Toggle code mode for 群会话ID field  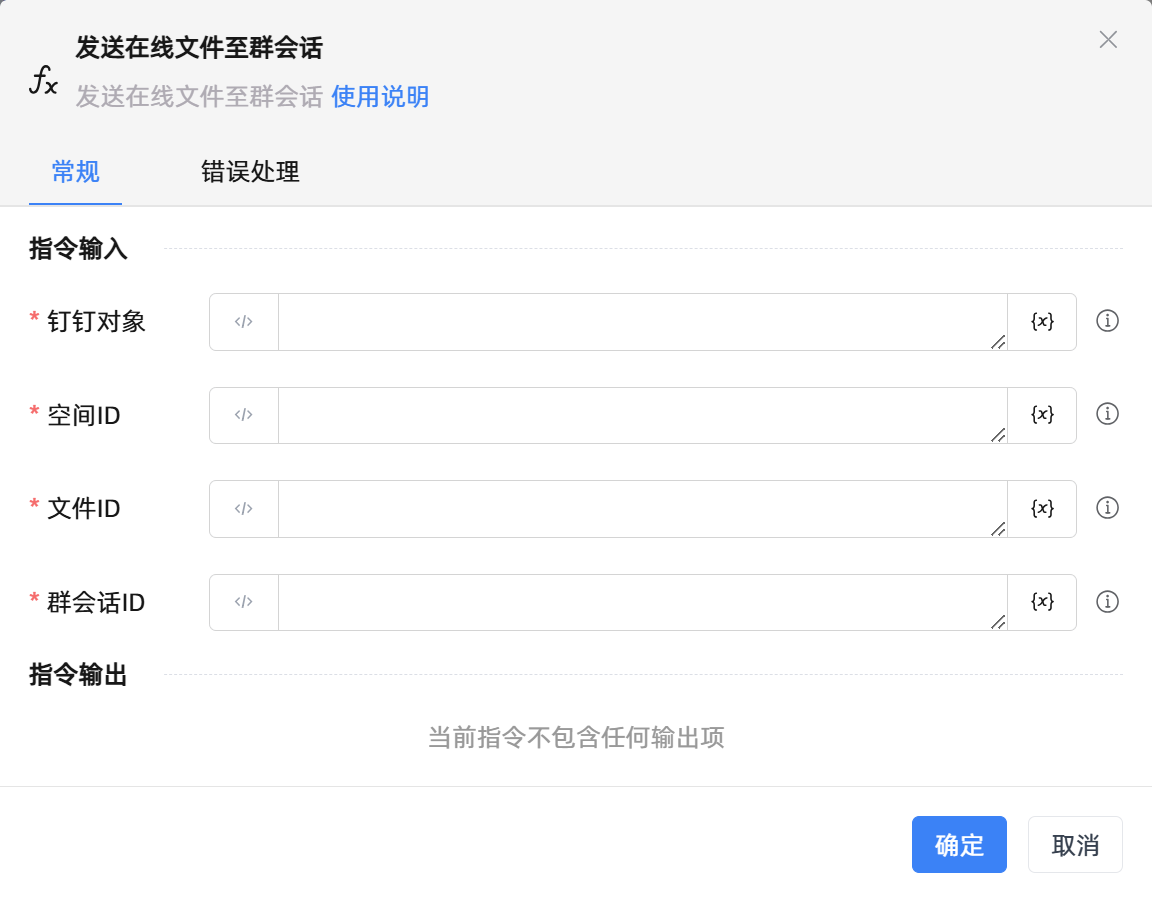(244, 602)
